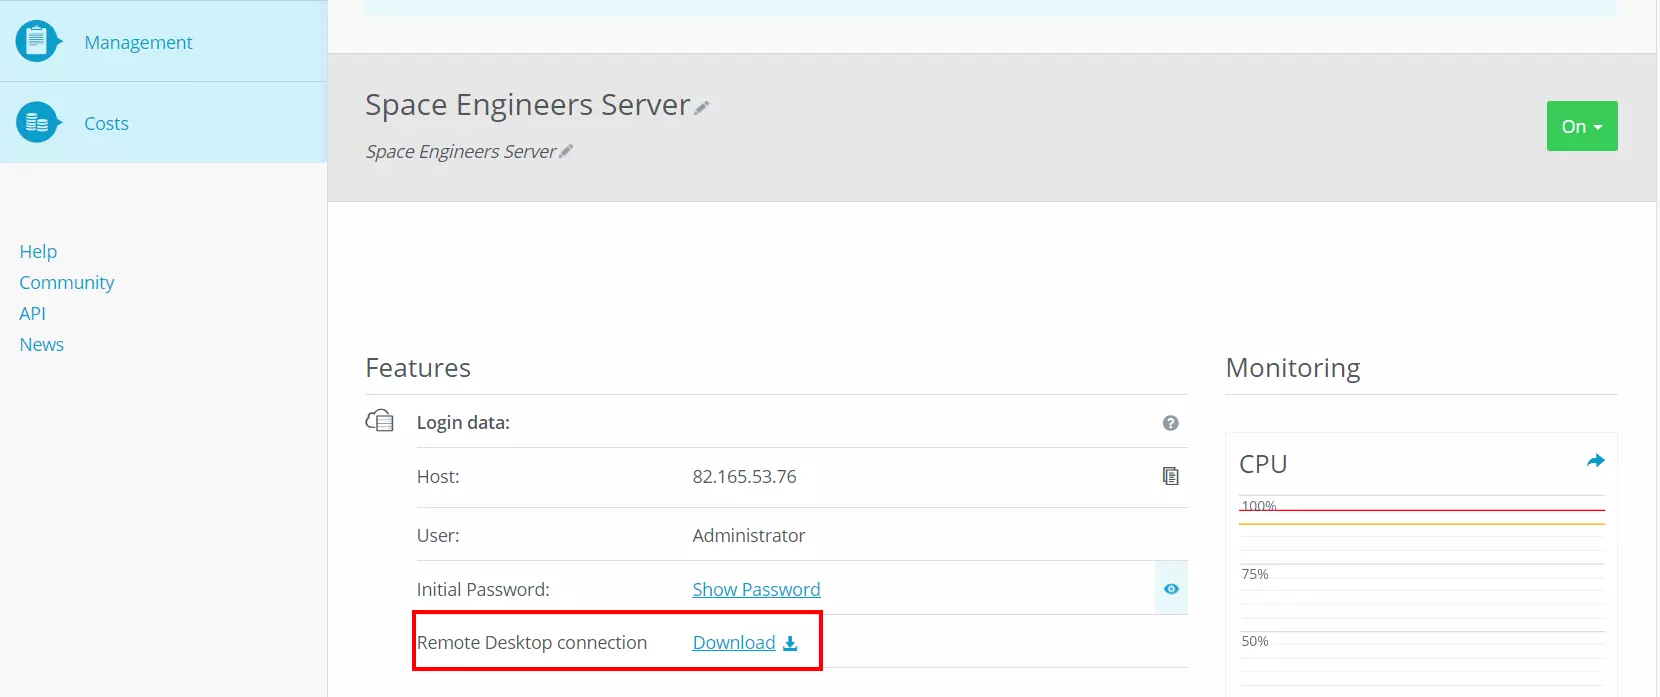Copy the Host IP address to clipboard
The height and width of the screenshot is (697, 1660).
[1171, 476]
